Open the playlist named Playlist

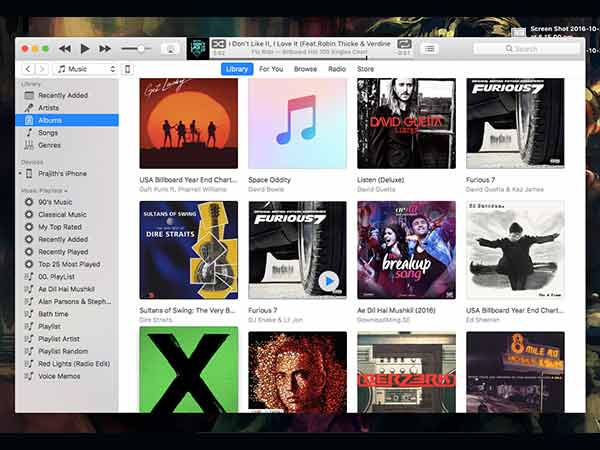pyautogui.click(x=67, y=326)
